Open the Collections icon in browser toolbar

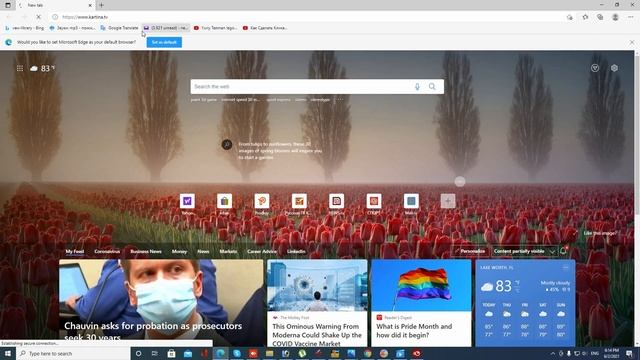pos(600,17)
